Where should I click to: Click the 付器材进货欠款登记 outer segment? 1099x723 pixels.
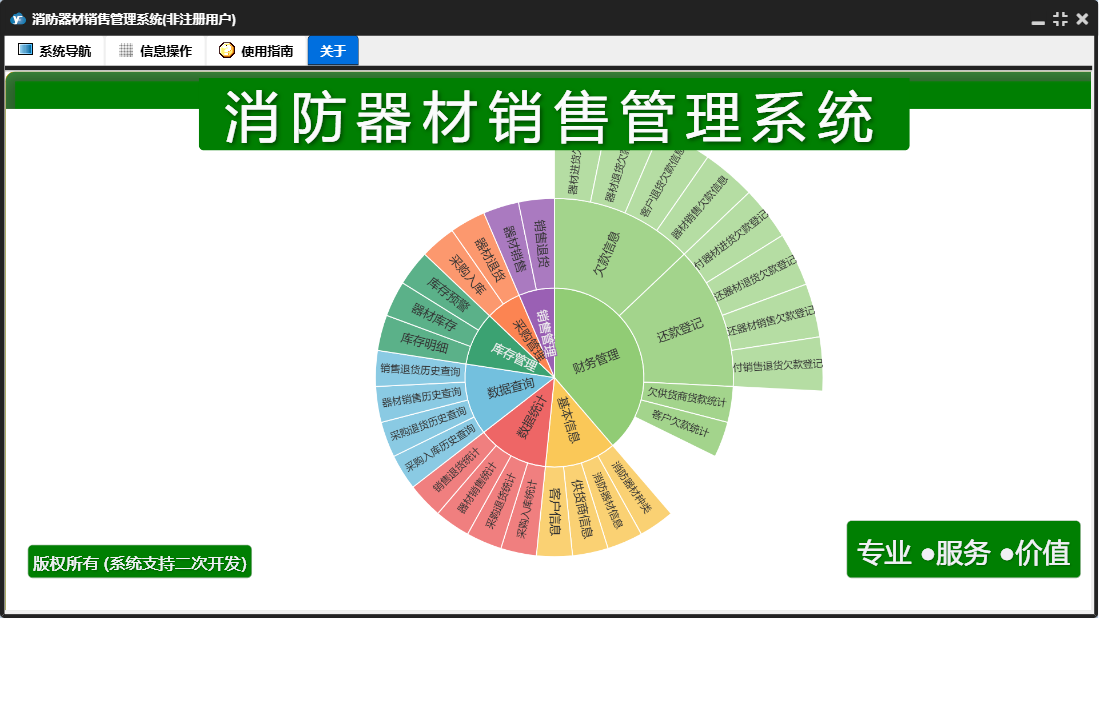(x=732, y=238)
